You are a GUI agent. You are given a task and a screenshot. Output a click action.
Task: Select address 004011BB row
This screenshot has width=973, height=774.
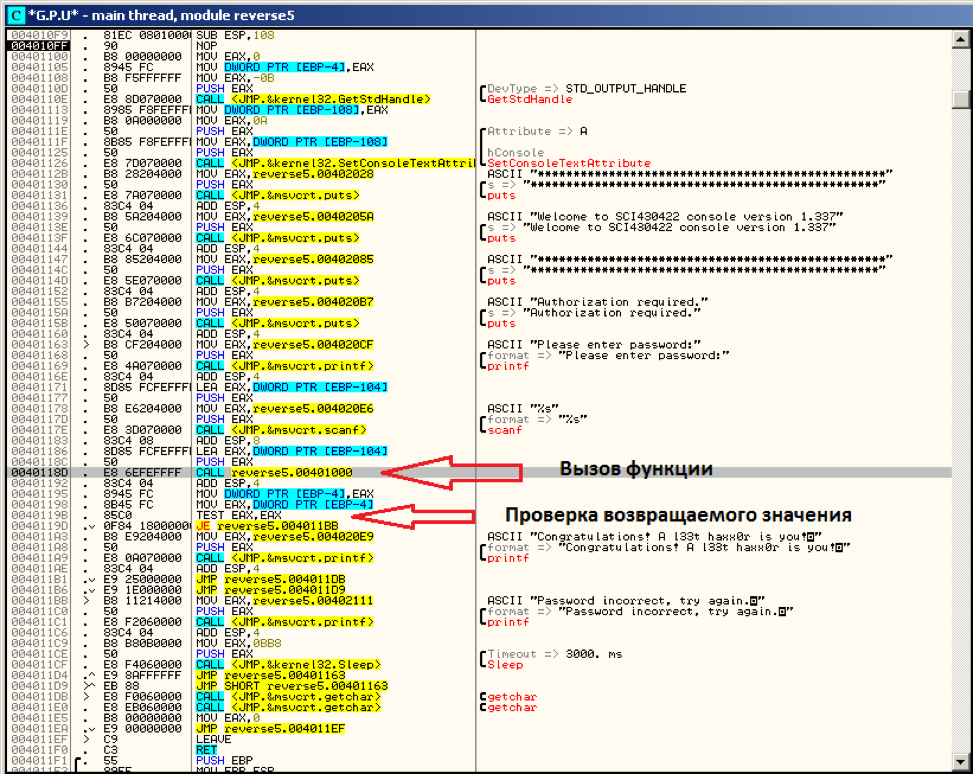click(40, 601)
